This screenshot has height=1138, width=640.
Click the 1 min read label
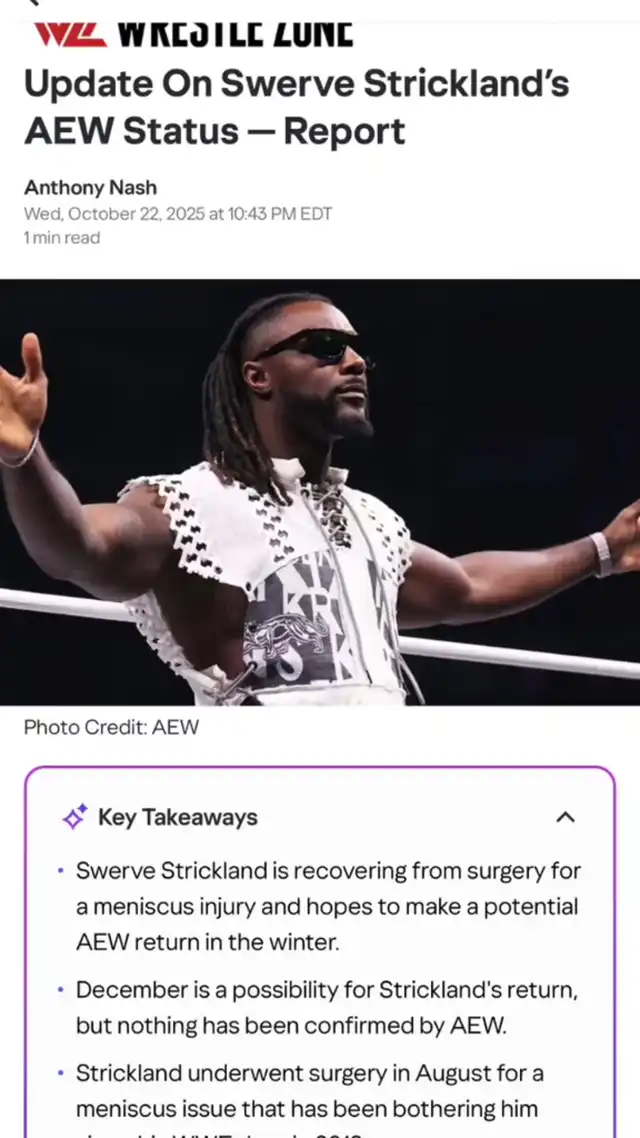click(x=62, y=237)
